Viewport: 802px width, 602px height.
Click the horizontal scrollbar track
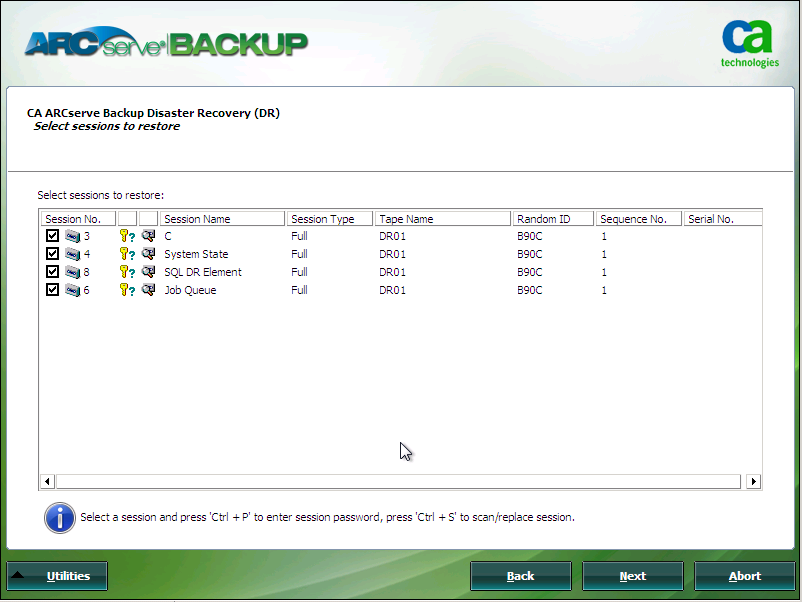(x=399, y=481)
